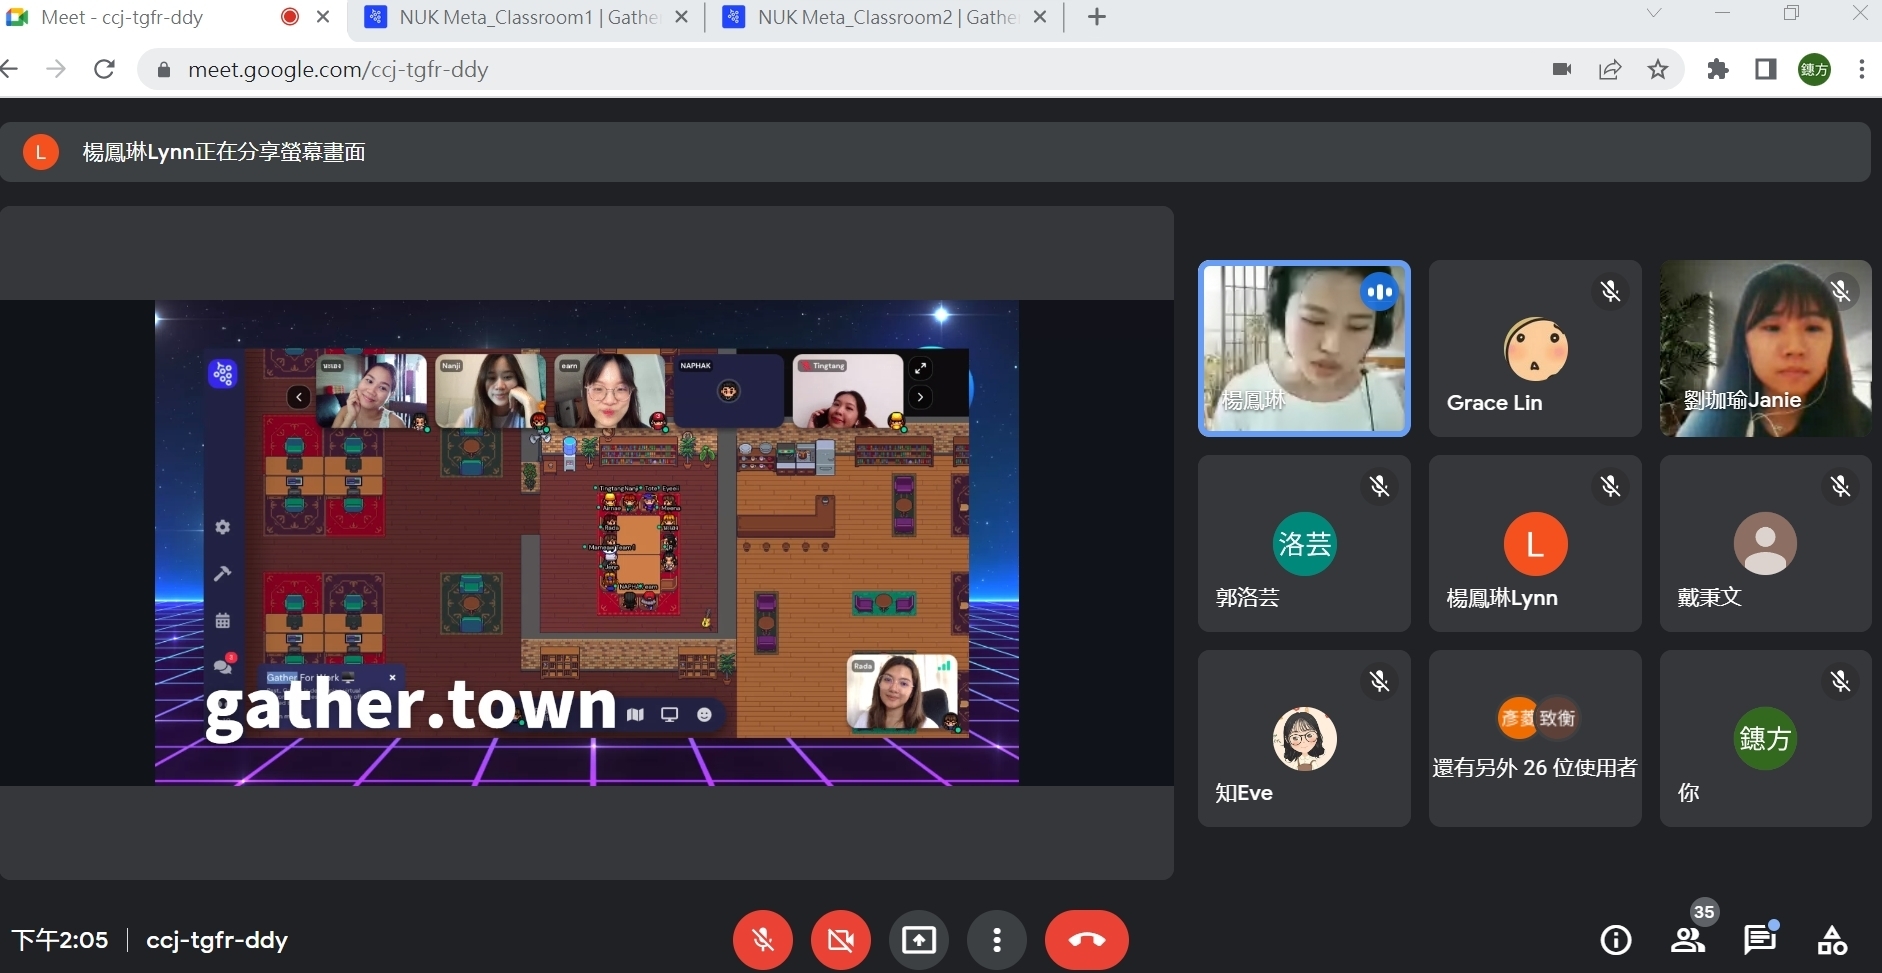Open the in-call chat panel
The height and width of the screenshot is (973, 1882).
click(x=1760, y=940)
